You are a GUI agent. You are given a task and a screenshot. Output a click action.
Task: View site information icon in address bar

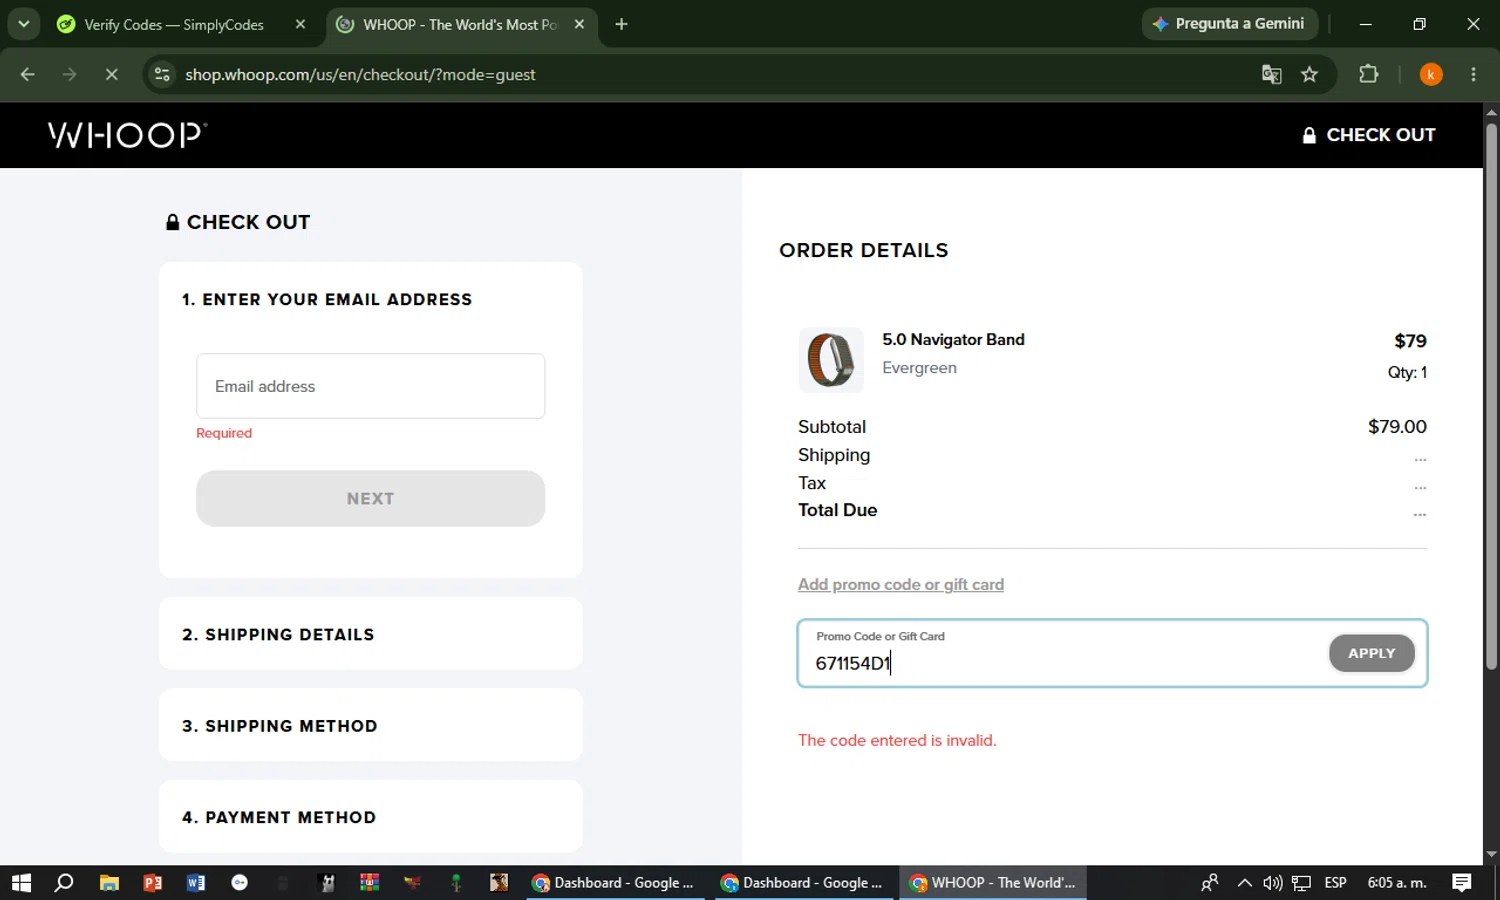(x=162, y=74)
